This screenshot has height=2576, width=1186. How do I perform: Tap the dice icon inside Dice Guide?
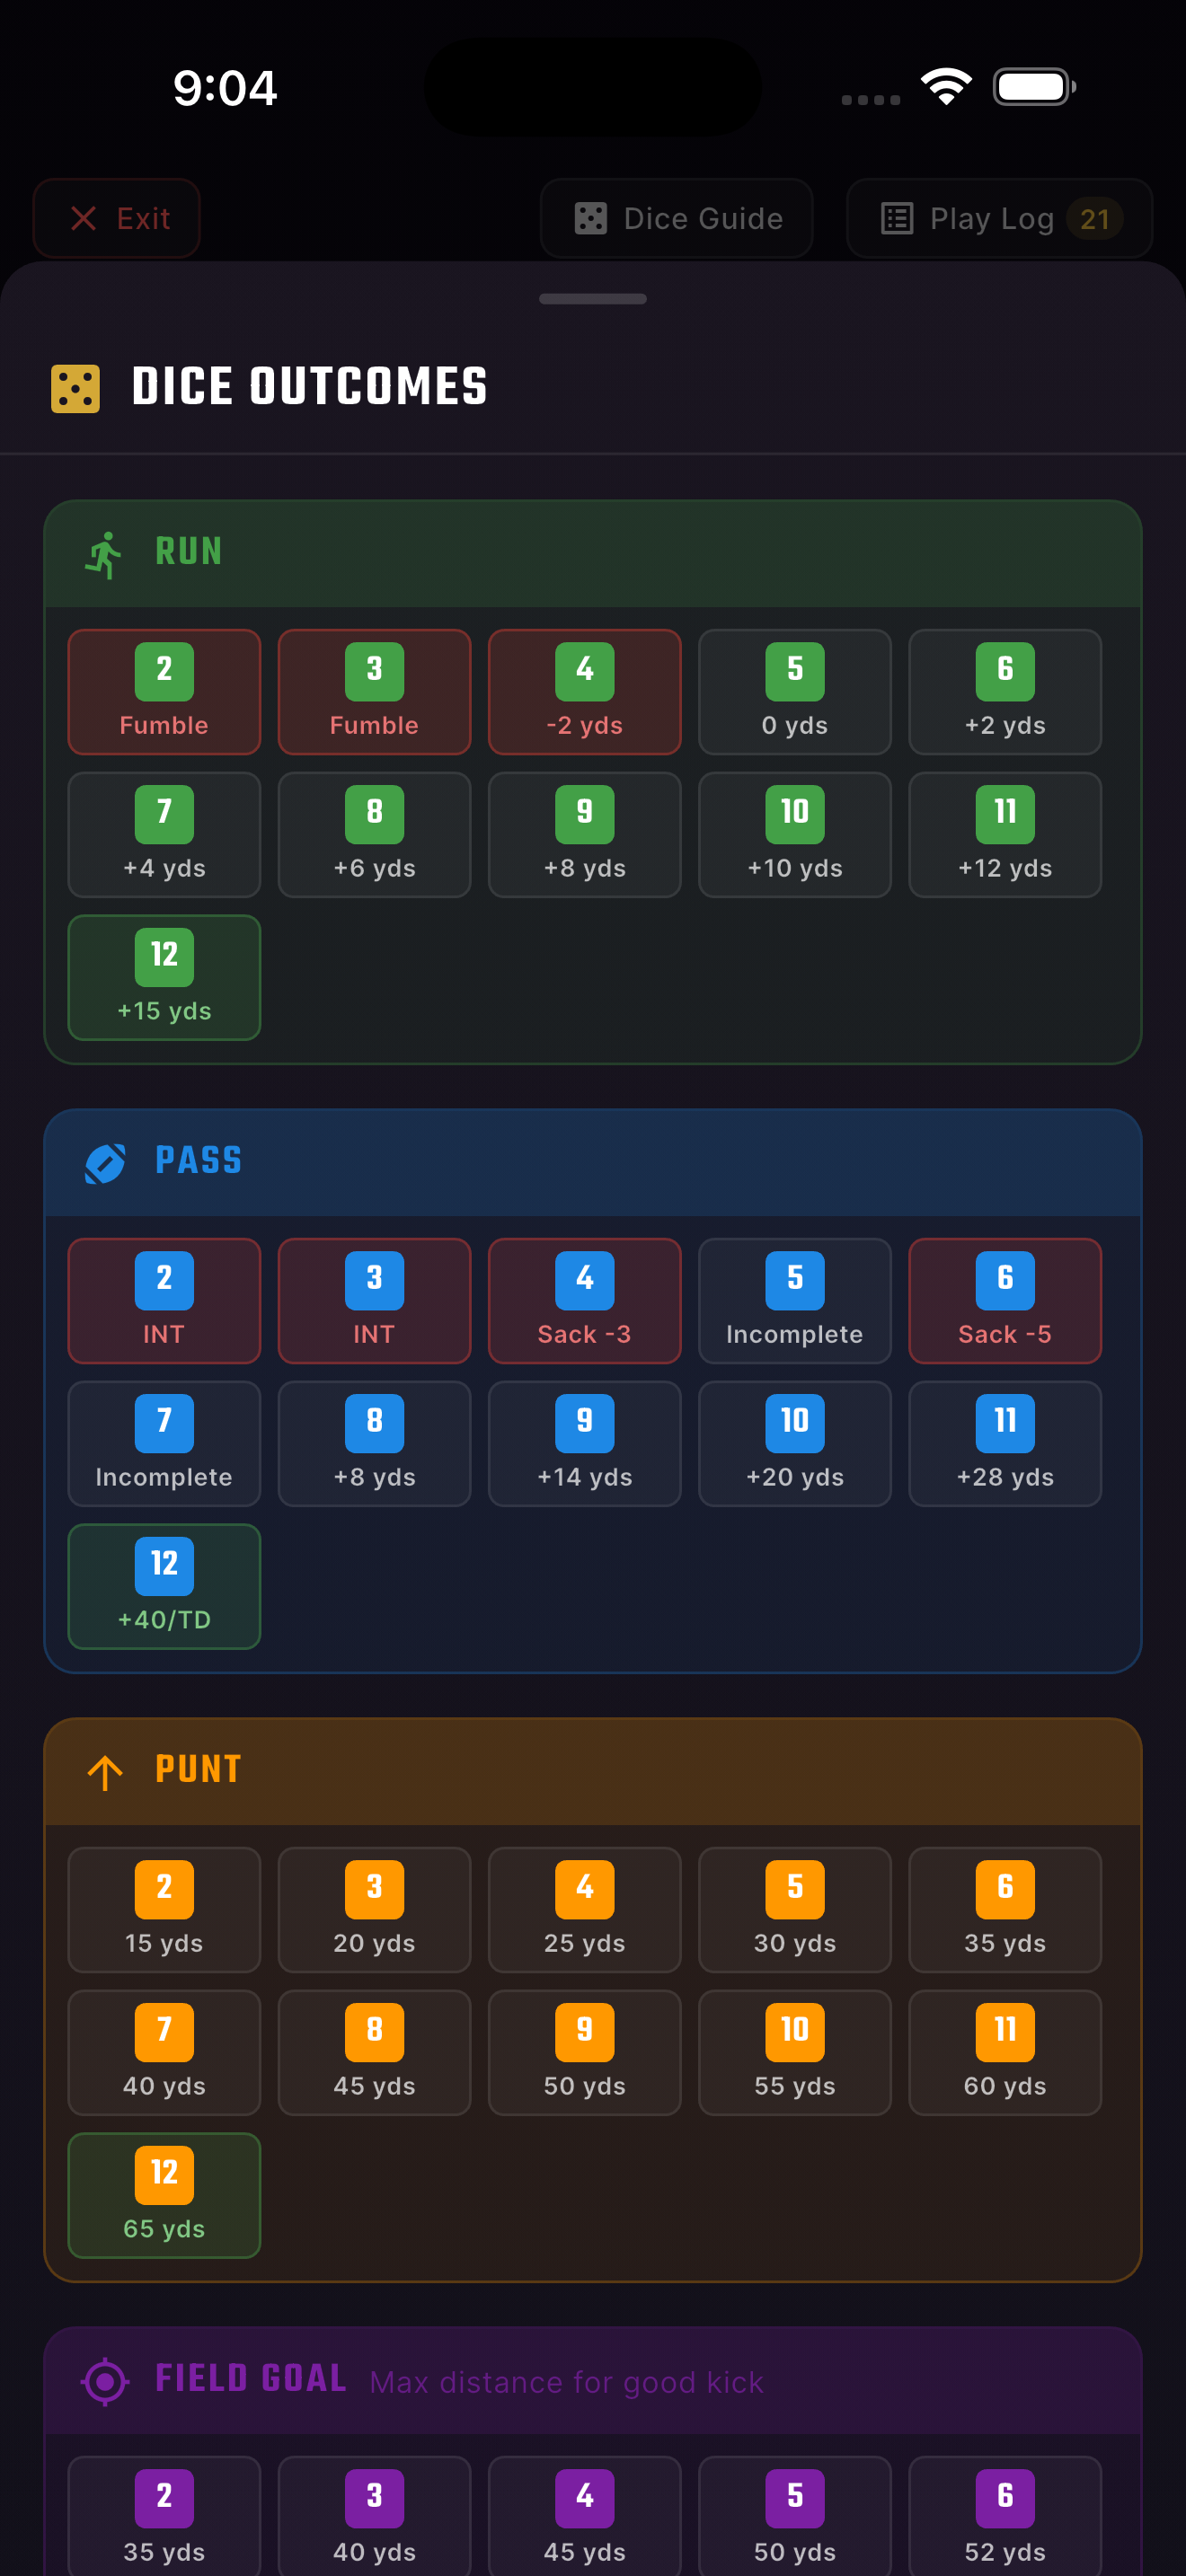tap(592, 218)
